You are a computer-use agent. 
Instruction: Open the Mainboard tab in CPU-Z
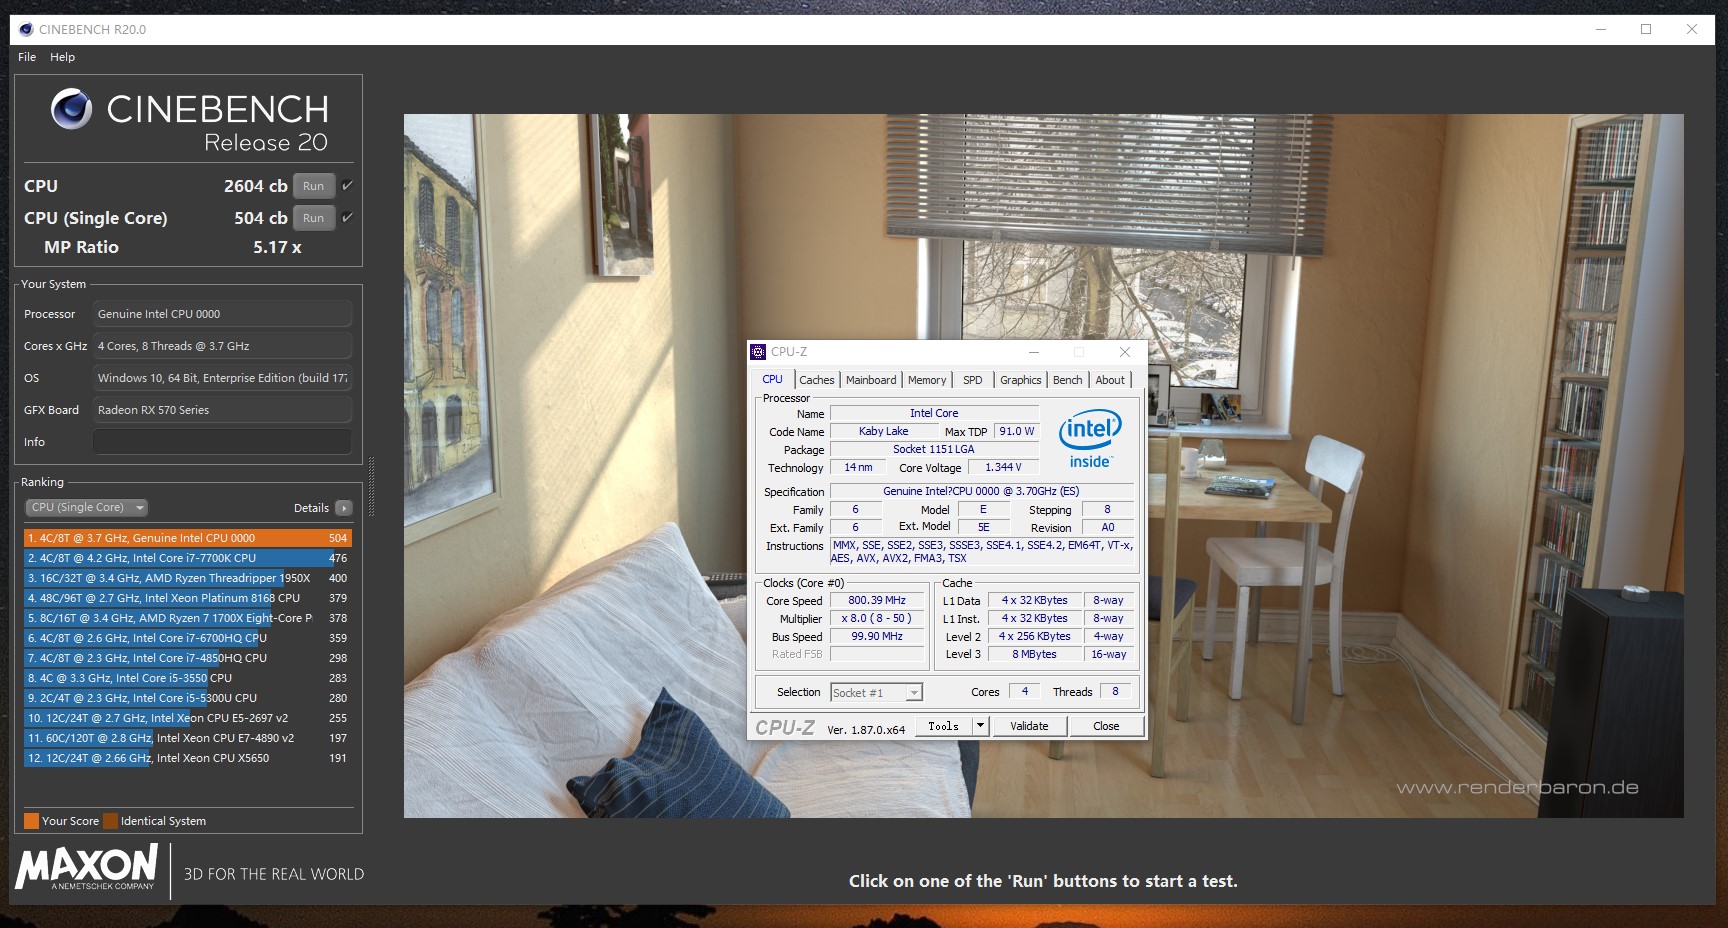[871, 380]
